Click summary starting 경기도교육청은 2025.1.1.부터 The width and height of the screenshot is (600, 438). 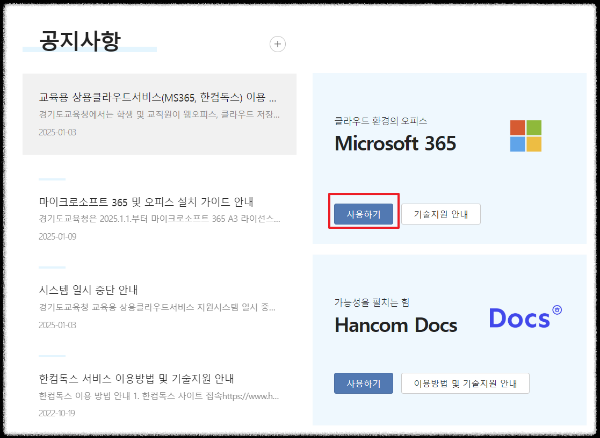pos(160,219)
